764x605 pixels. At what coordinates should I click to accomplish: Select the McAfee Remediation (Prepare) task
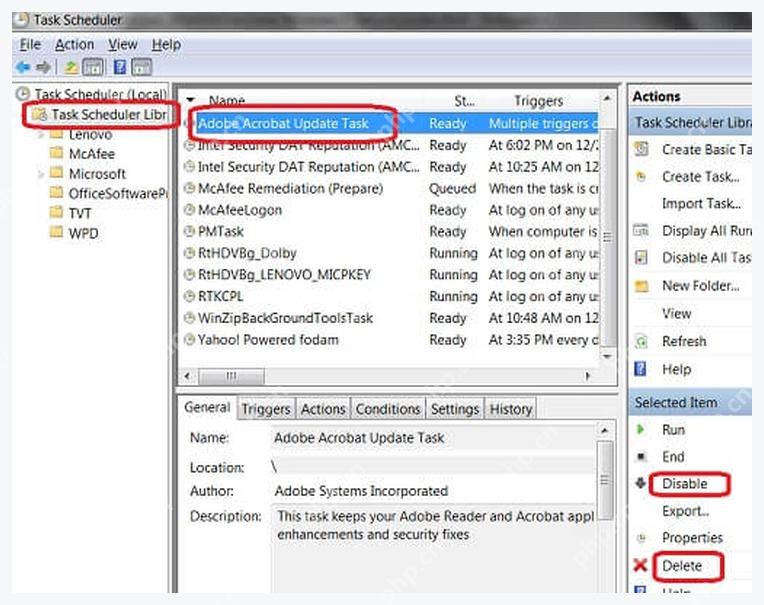[390, 189]
